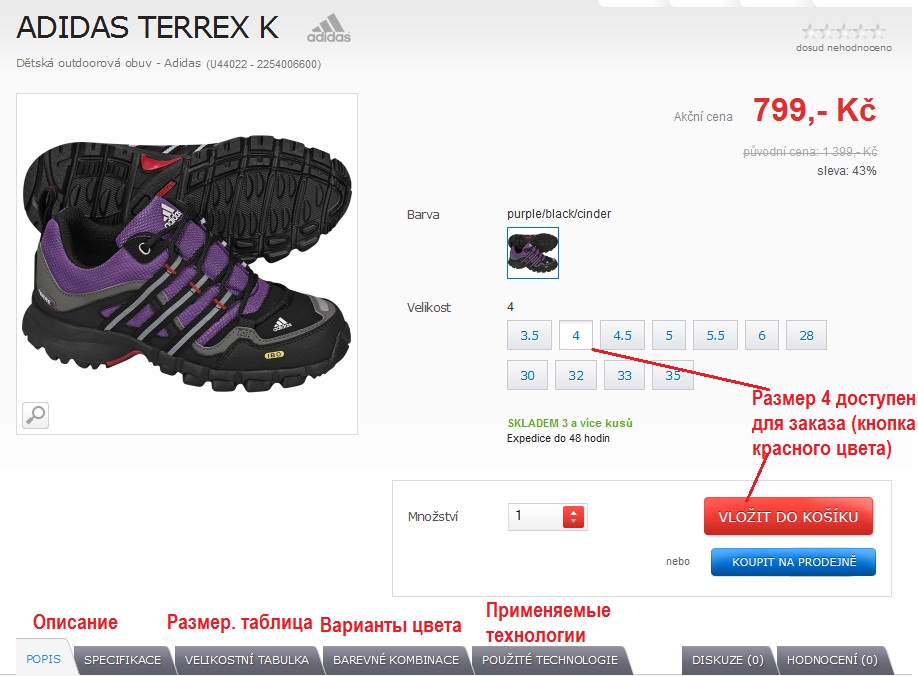
Task: Click the Vložit do košíku button
Action: click(788, 516)
